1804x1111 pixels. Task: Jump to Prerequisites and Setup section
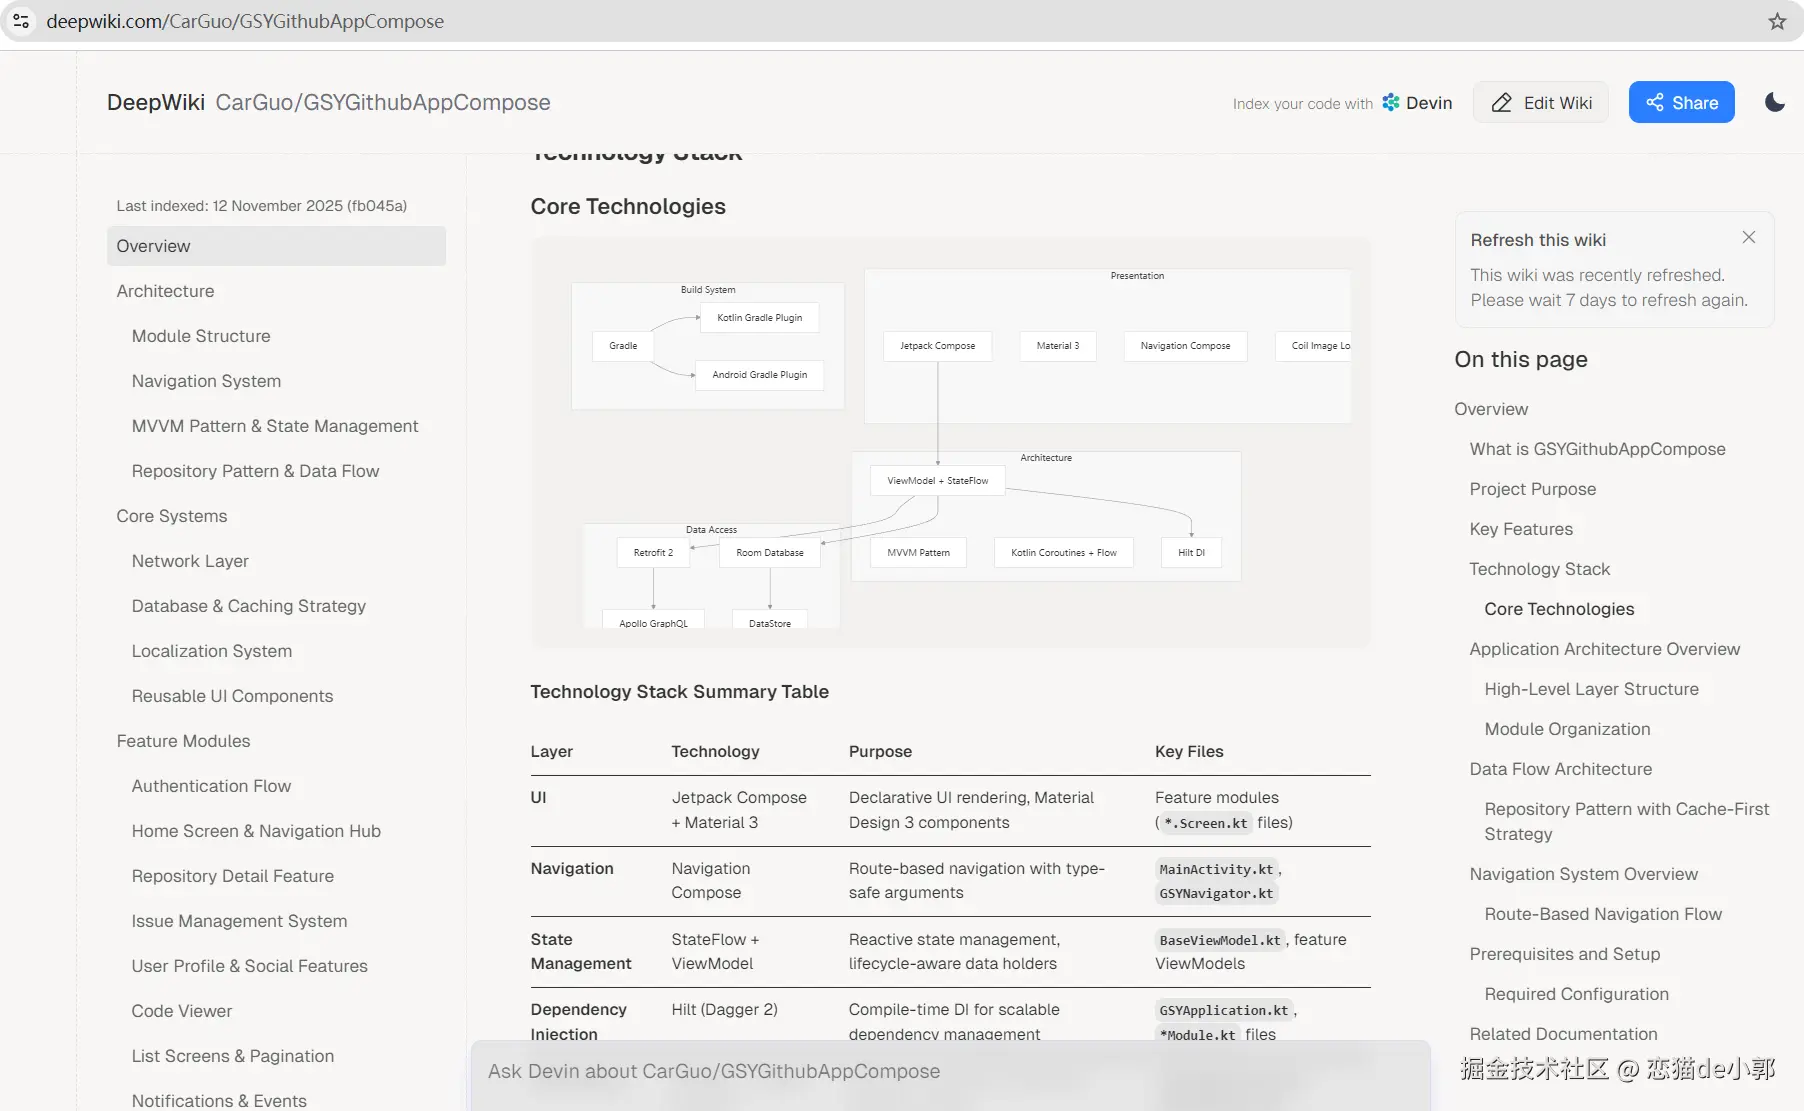(1564, 954)
